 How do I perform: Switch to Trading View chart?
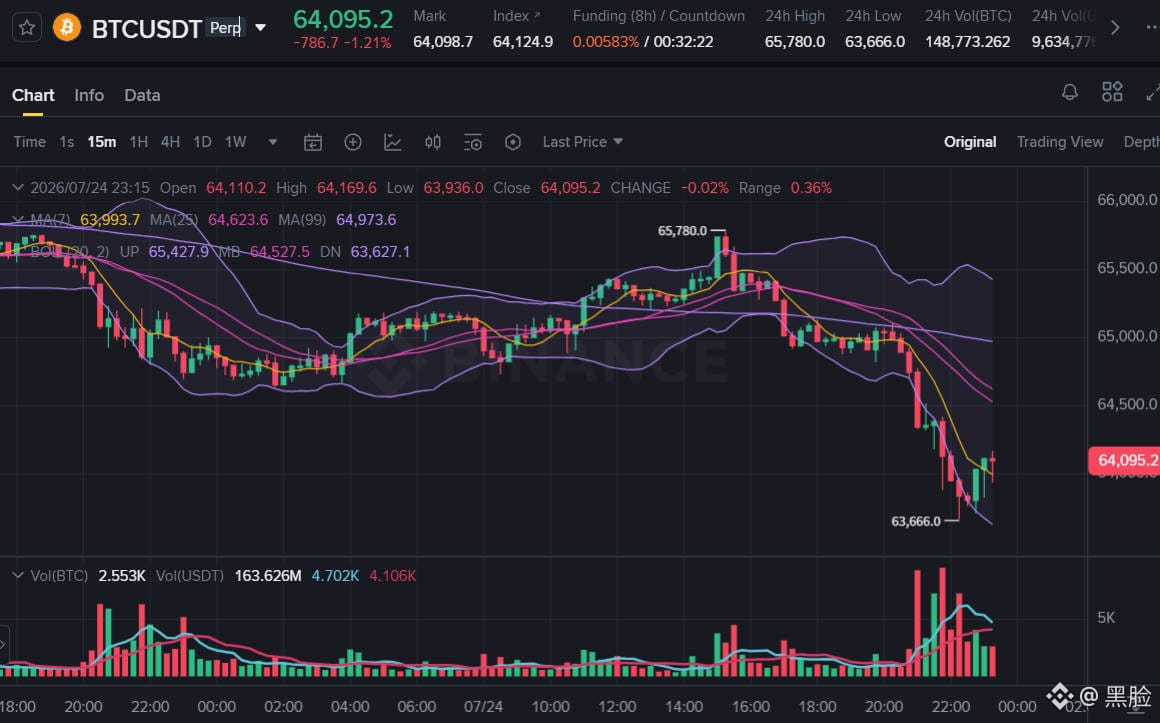coord(1059,142)
